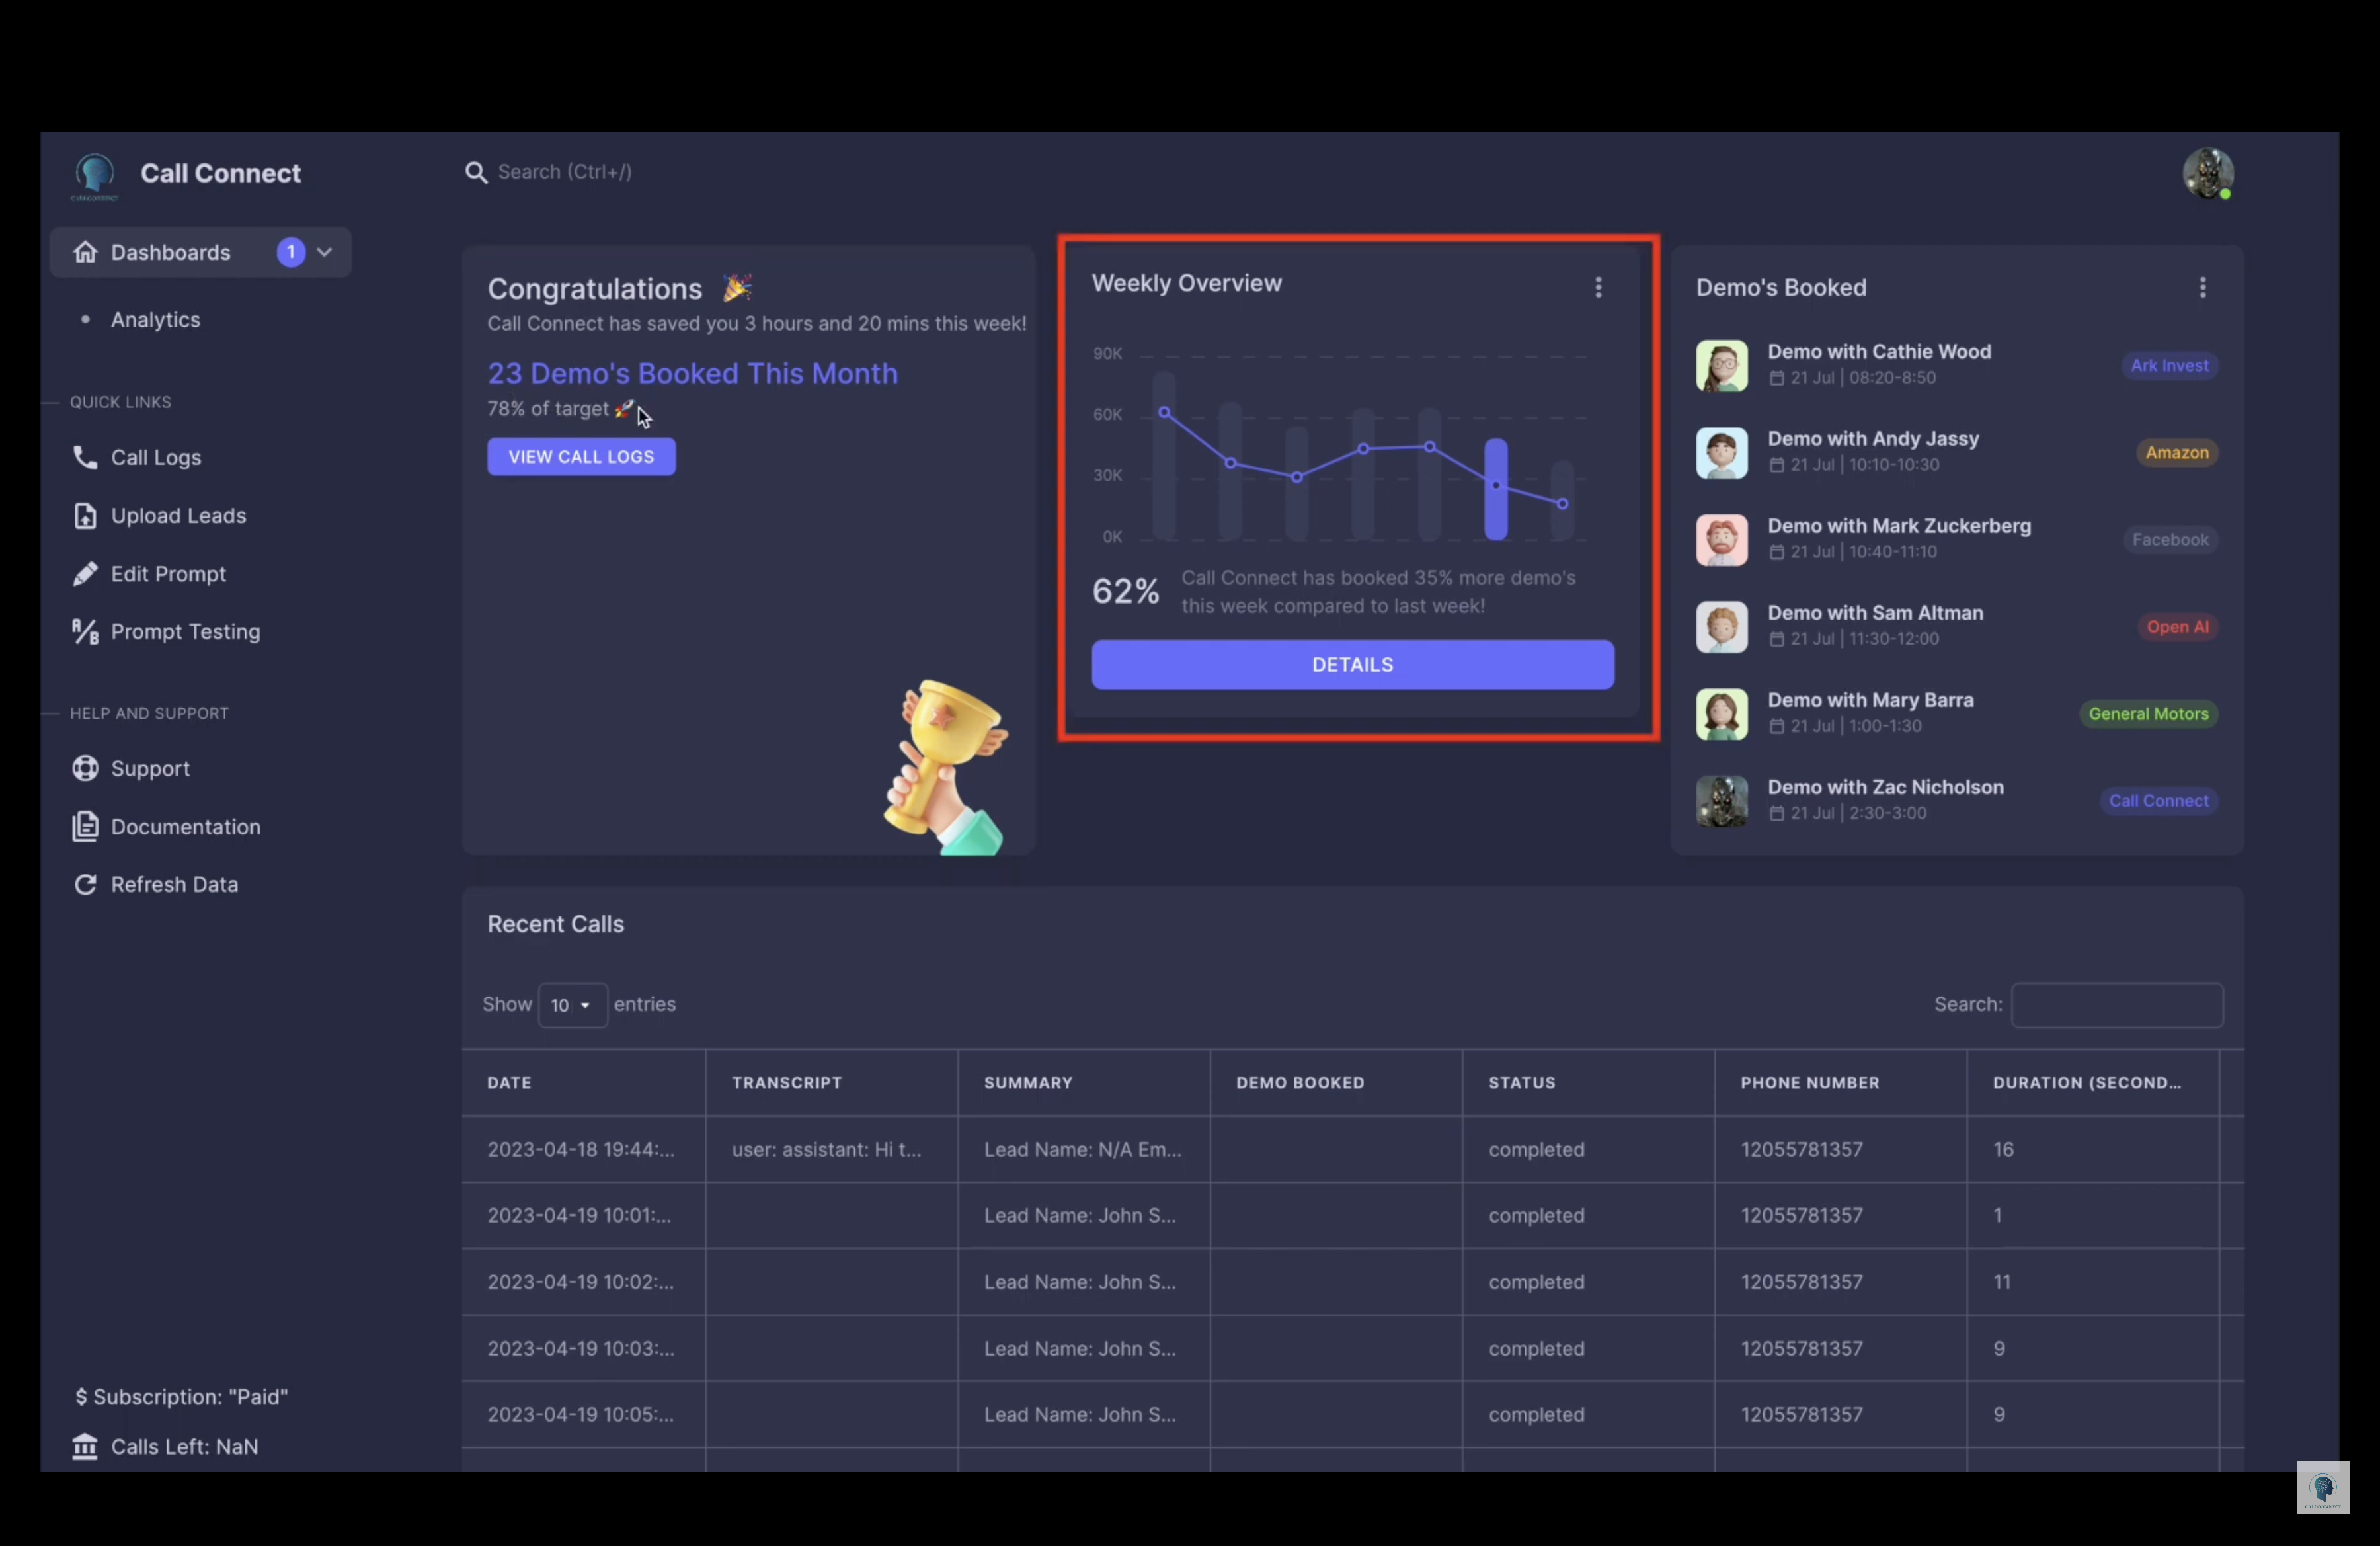Click the Calls Left bank icon
The image size is (2380, 1546).
click(85, 1446)
